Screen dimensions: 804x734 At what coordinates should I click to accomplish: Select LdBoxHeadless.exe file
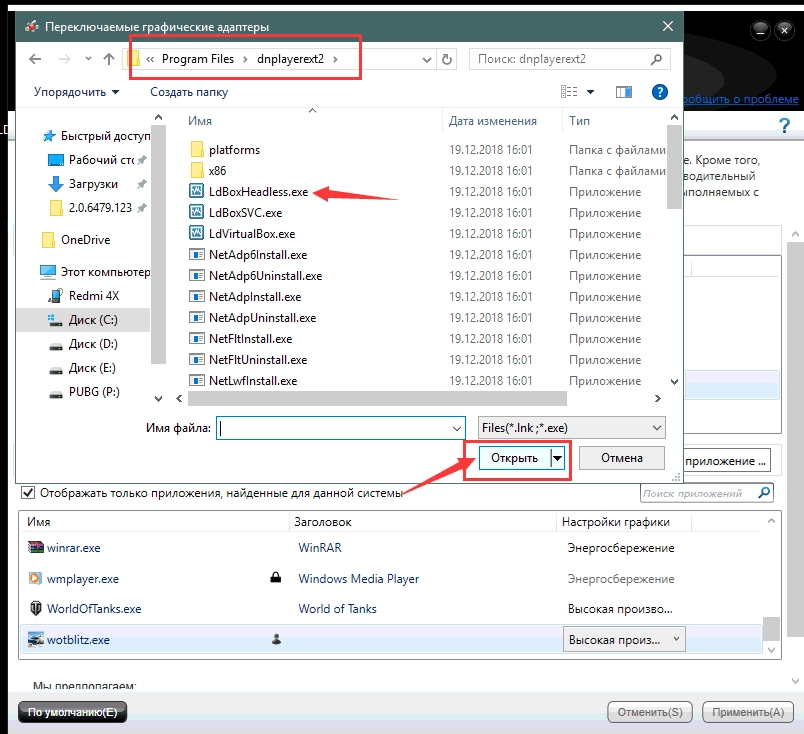click(x=258, y=191)
